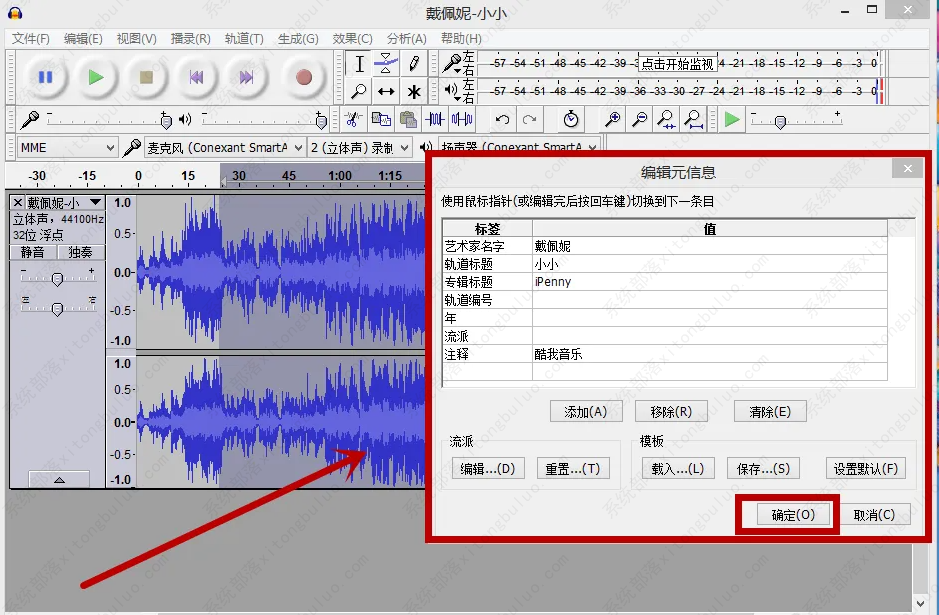Select the Time Shift tool
Screen dimensions: 939x615
tap(386, 92)
